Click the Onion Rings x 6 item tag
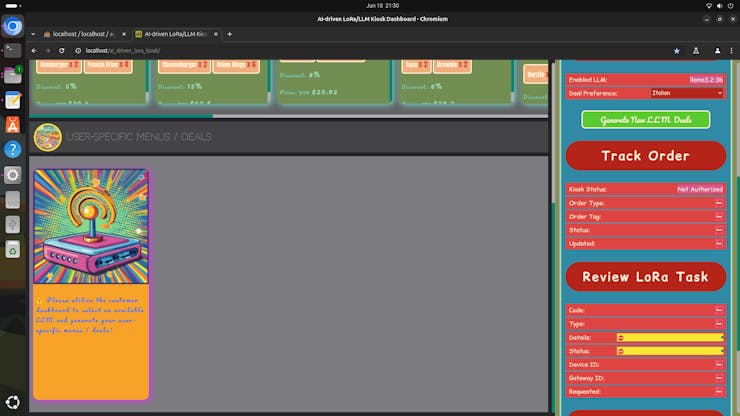This screenshot has width=740, height=416. pyautogui.click(x=236, y=65)
